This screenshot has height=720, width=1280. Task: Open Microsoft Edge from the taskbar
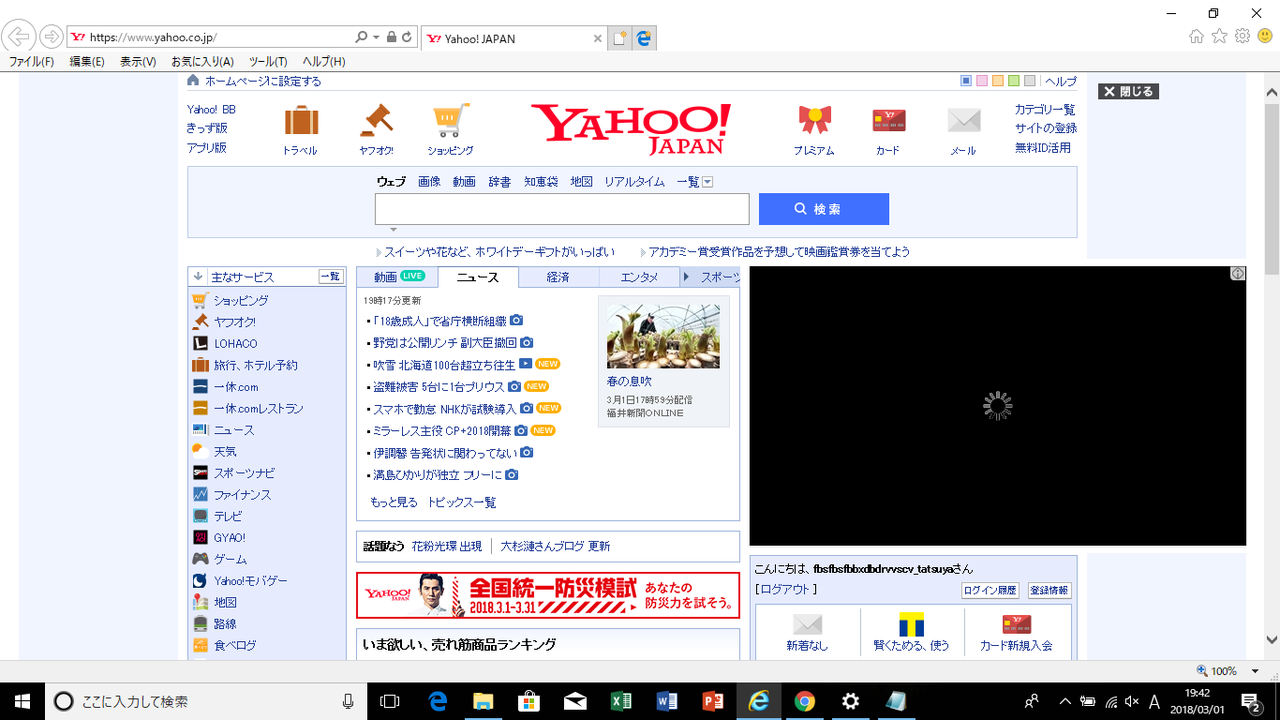coord(437,701)
